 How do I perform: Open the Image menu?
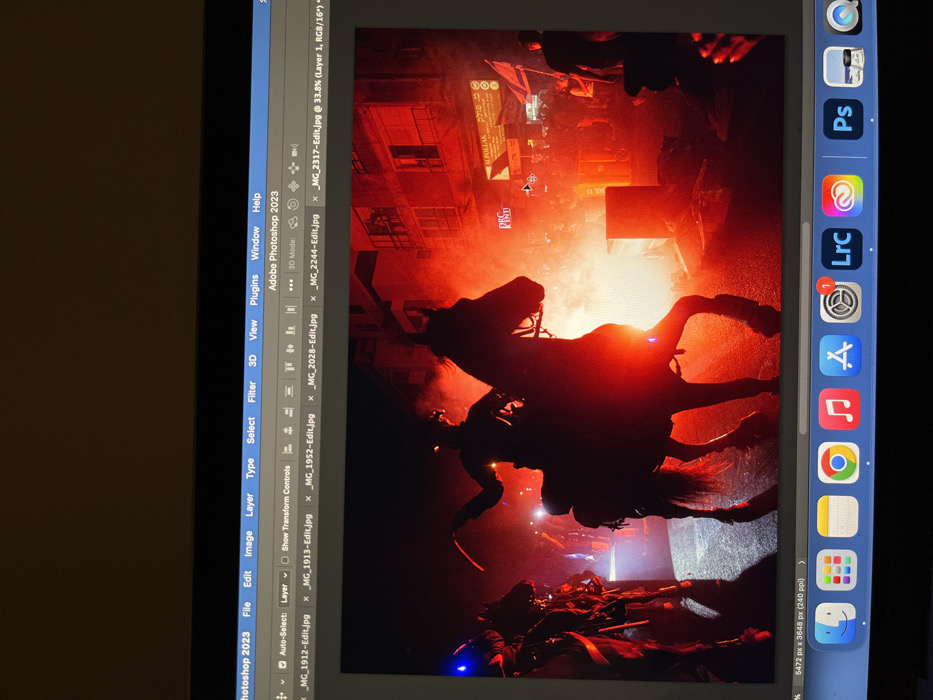pos(249,543)
